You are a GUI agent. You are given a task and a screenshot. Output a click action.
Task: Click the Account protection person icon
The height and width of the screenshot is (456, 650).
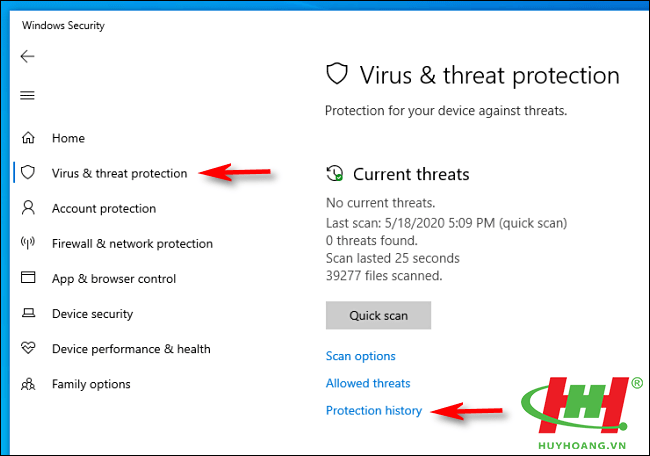pos(28,208)
